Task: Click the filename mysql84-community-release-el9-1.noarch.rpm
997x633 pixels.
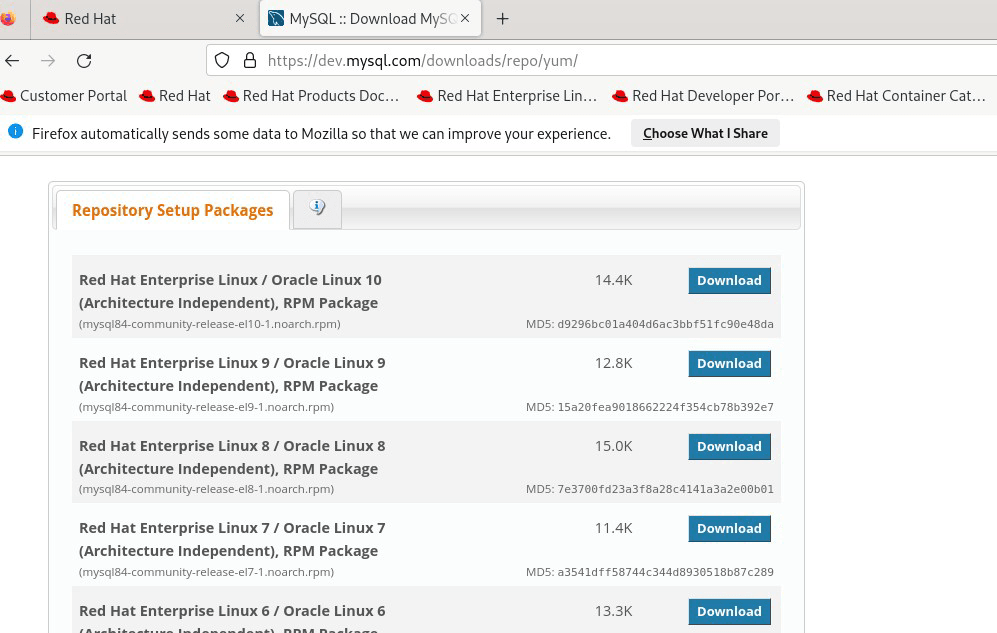Action: pyautogui.click(x=207, y=407)
